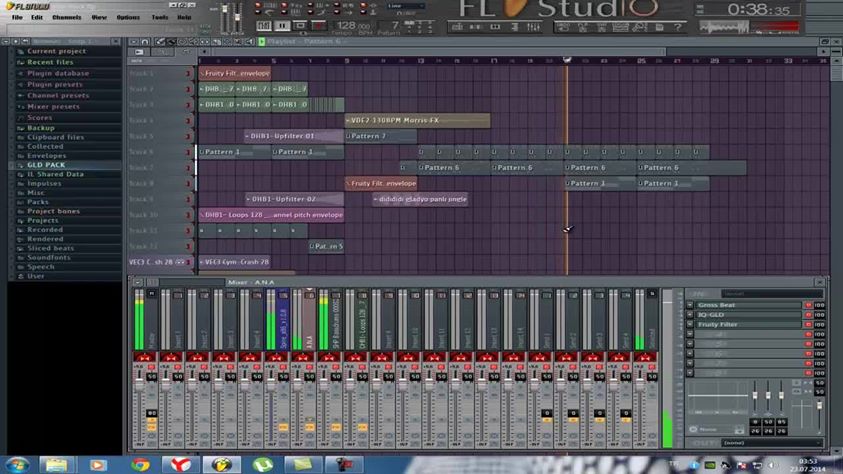The width and height of the screenshot is (843, 474).
Task: Expand GLD PACK folder in browser
Action: pyautogui.click(x=46, y=165)
